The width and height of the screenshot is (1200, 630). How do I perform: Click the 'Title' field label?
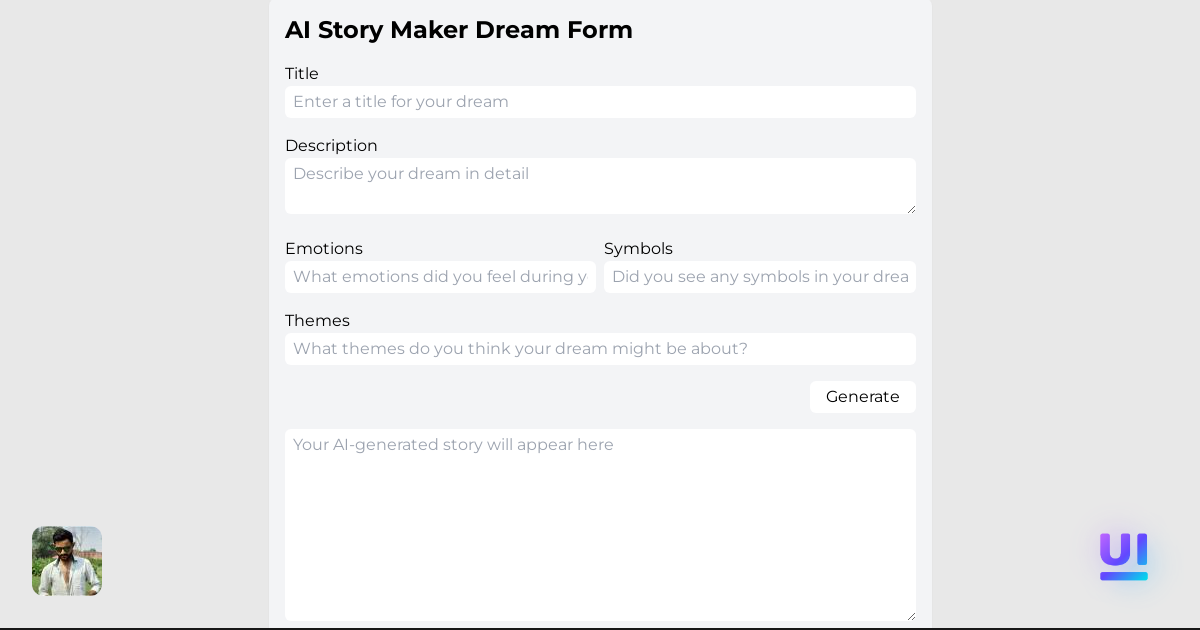coord(302,74)
